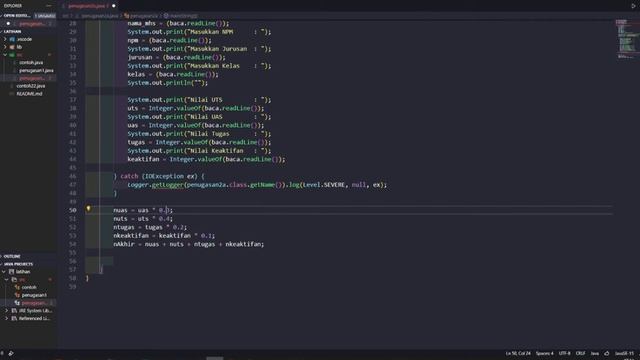Collapse the src chevron in Java Projects
640x360 pixels.
[x=7, y=280]
